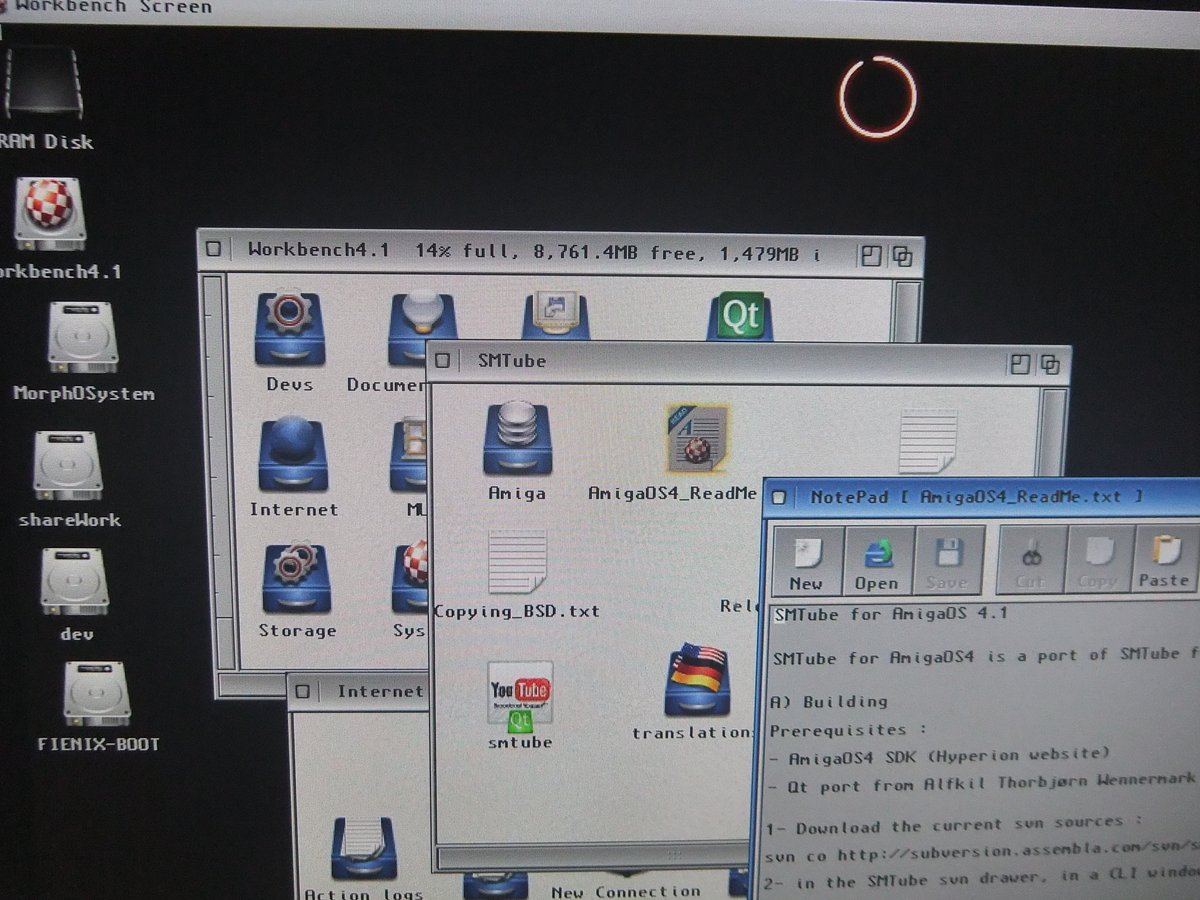The width and height of the screenshot is (1200, 900).
Task: Open the Qt drawer in Workbench4.1 window
Action: coord(740,317)
